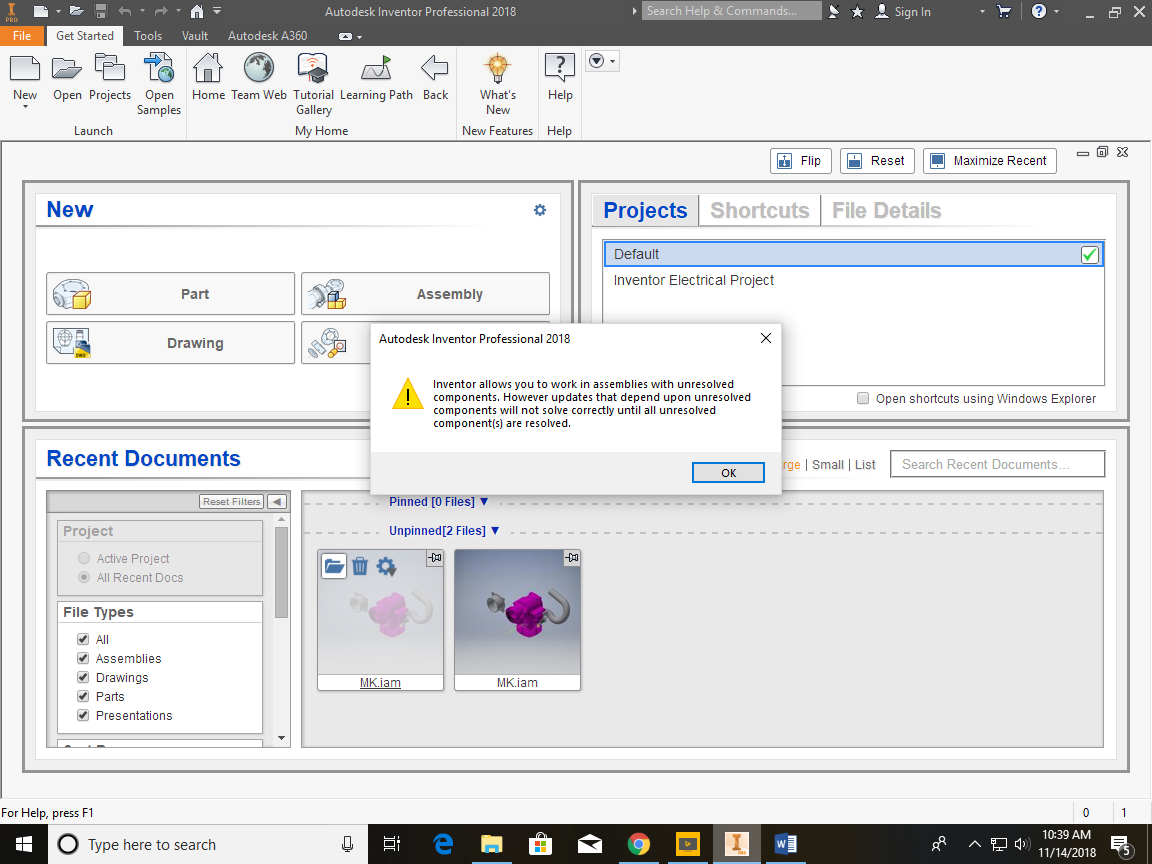Click Search Recent Documents field
Screen dimensions: 1152x864
pyautogui.click(x=997, y=464)
